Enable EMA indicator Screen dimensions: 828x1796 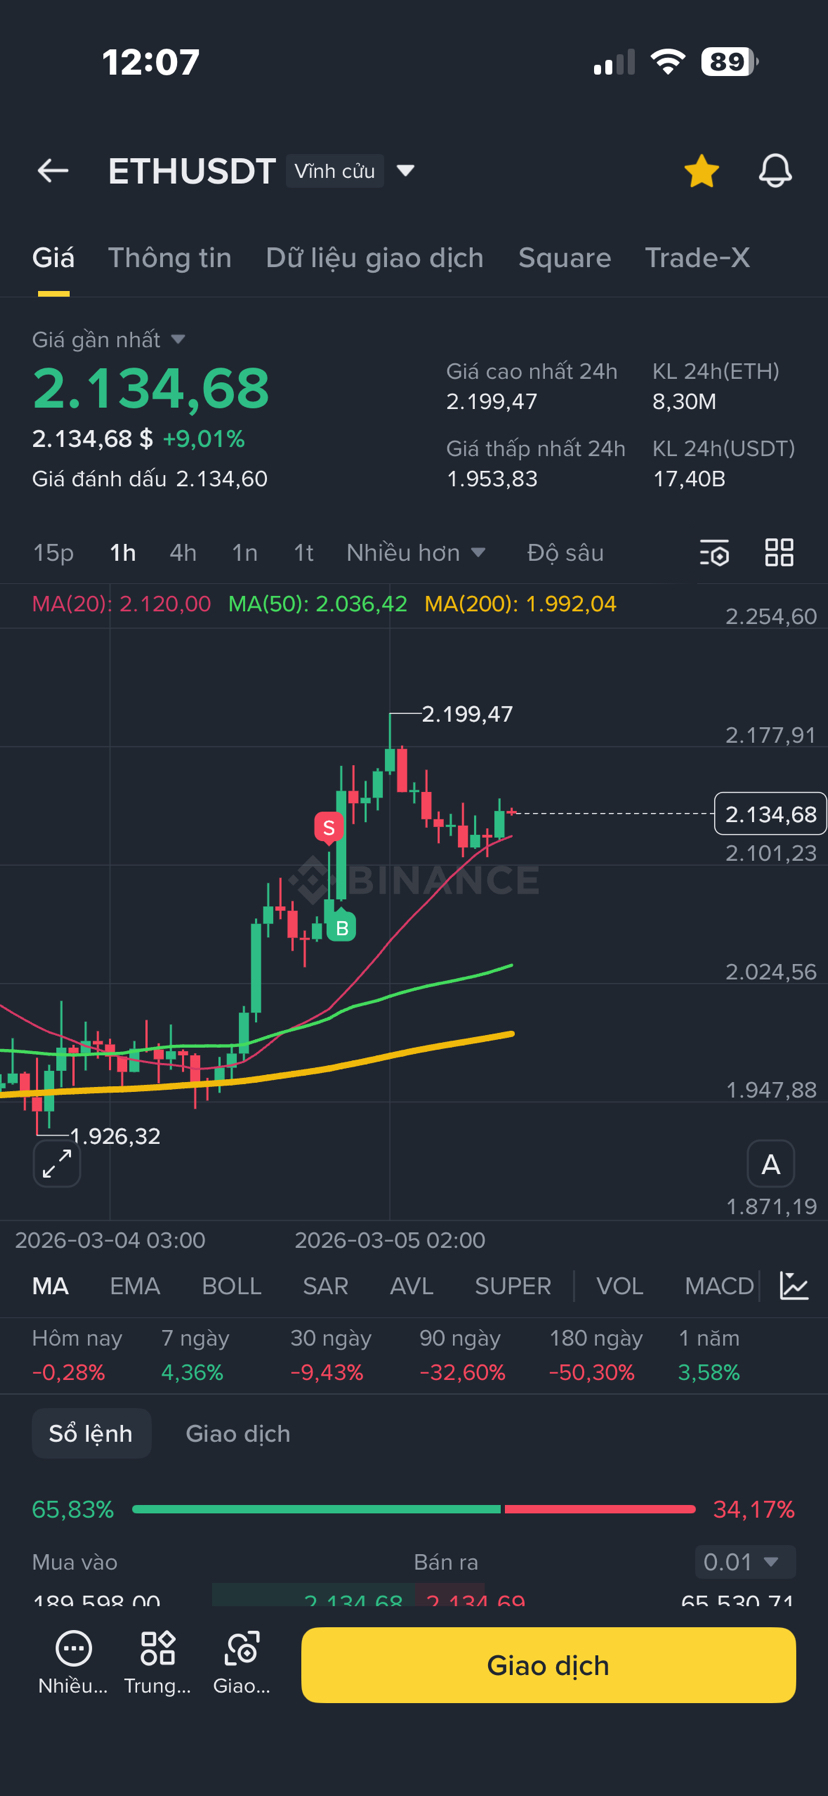click(x=135, y=1286)
